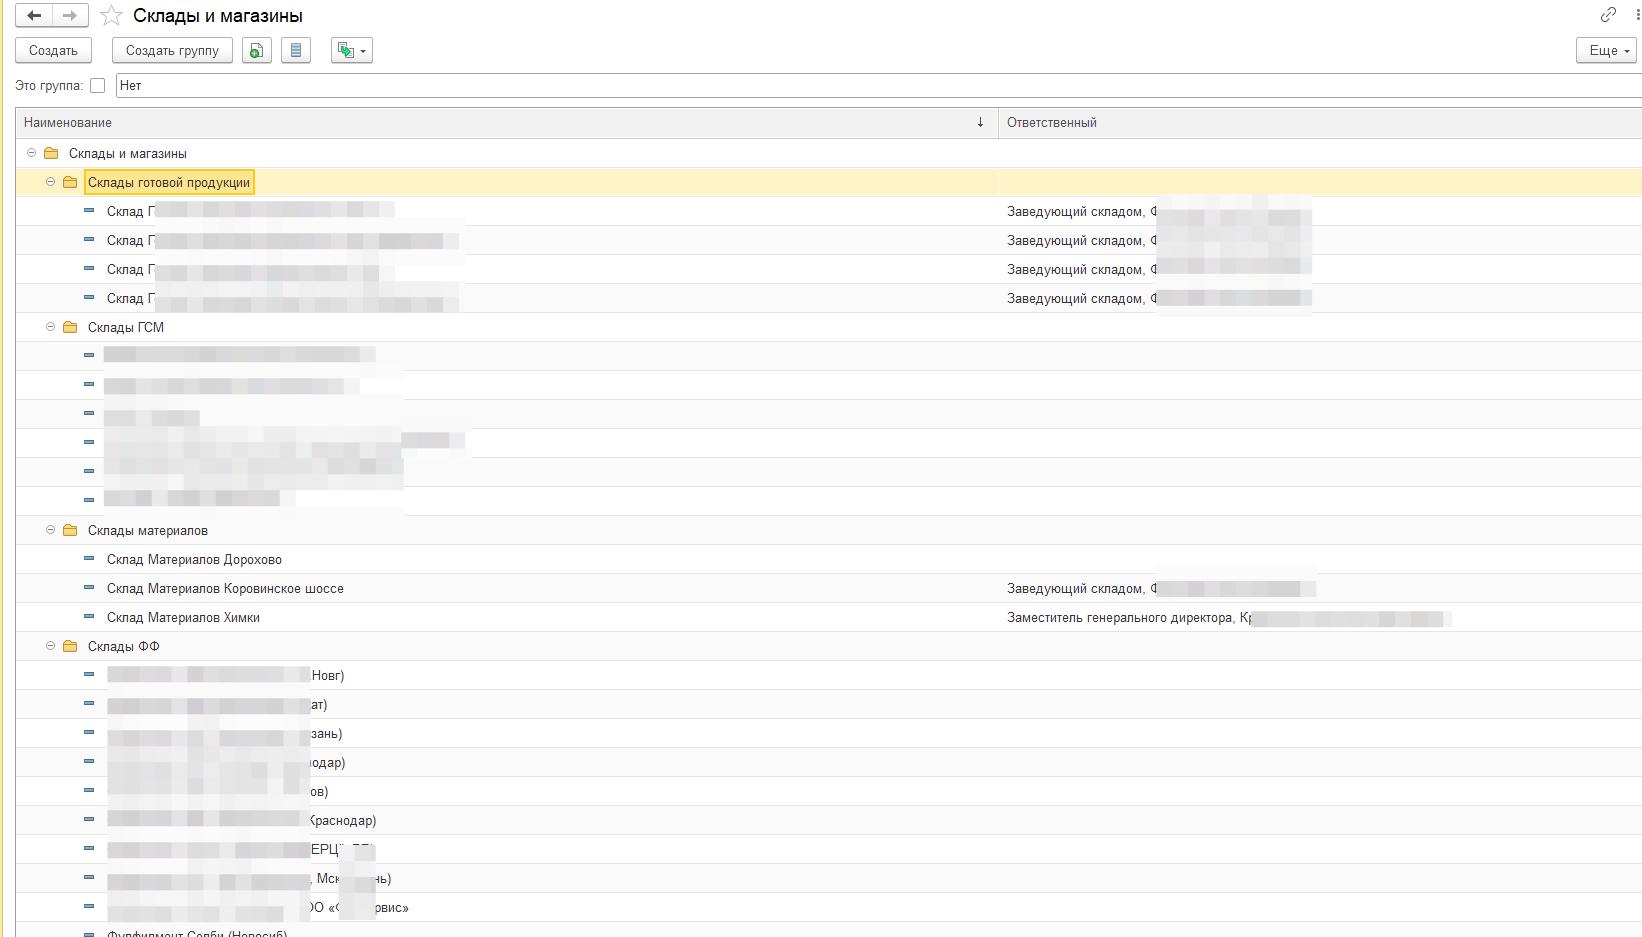Click the folder icon of Склады ГСМ

tap(70, 327)
